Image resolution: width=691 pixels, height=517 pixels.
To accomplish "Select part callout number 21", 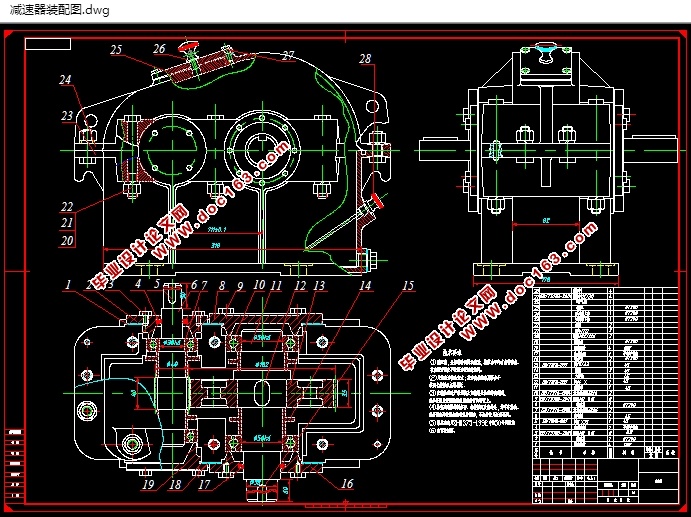I will pos(67,223).
